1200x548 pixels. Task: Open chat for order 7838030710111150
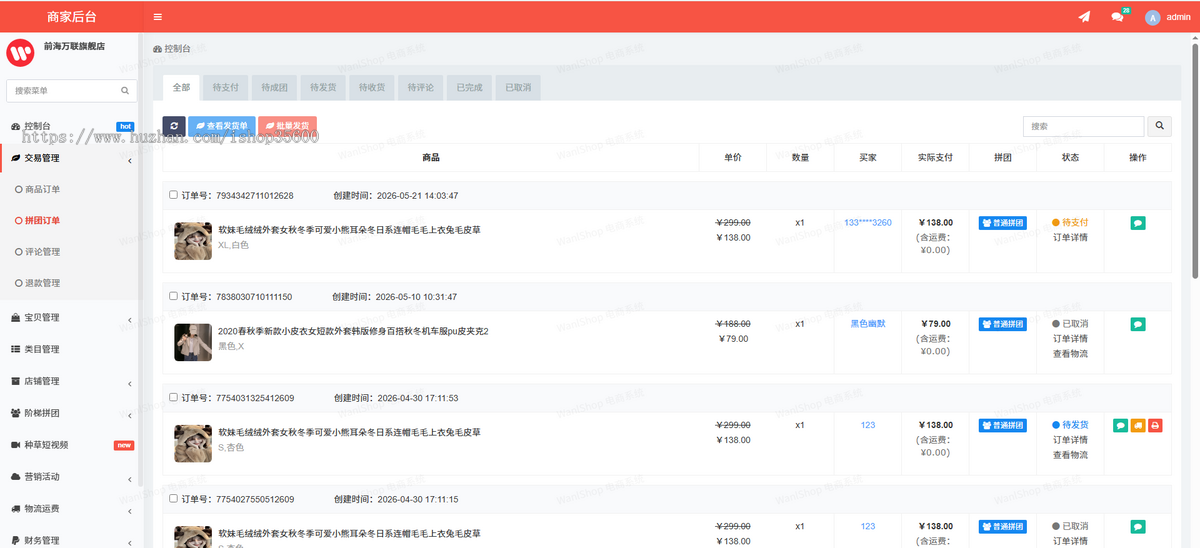[1138, 324]
